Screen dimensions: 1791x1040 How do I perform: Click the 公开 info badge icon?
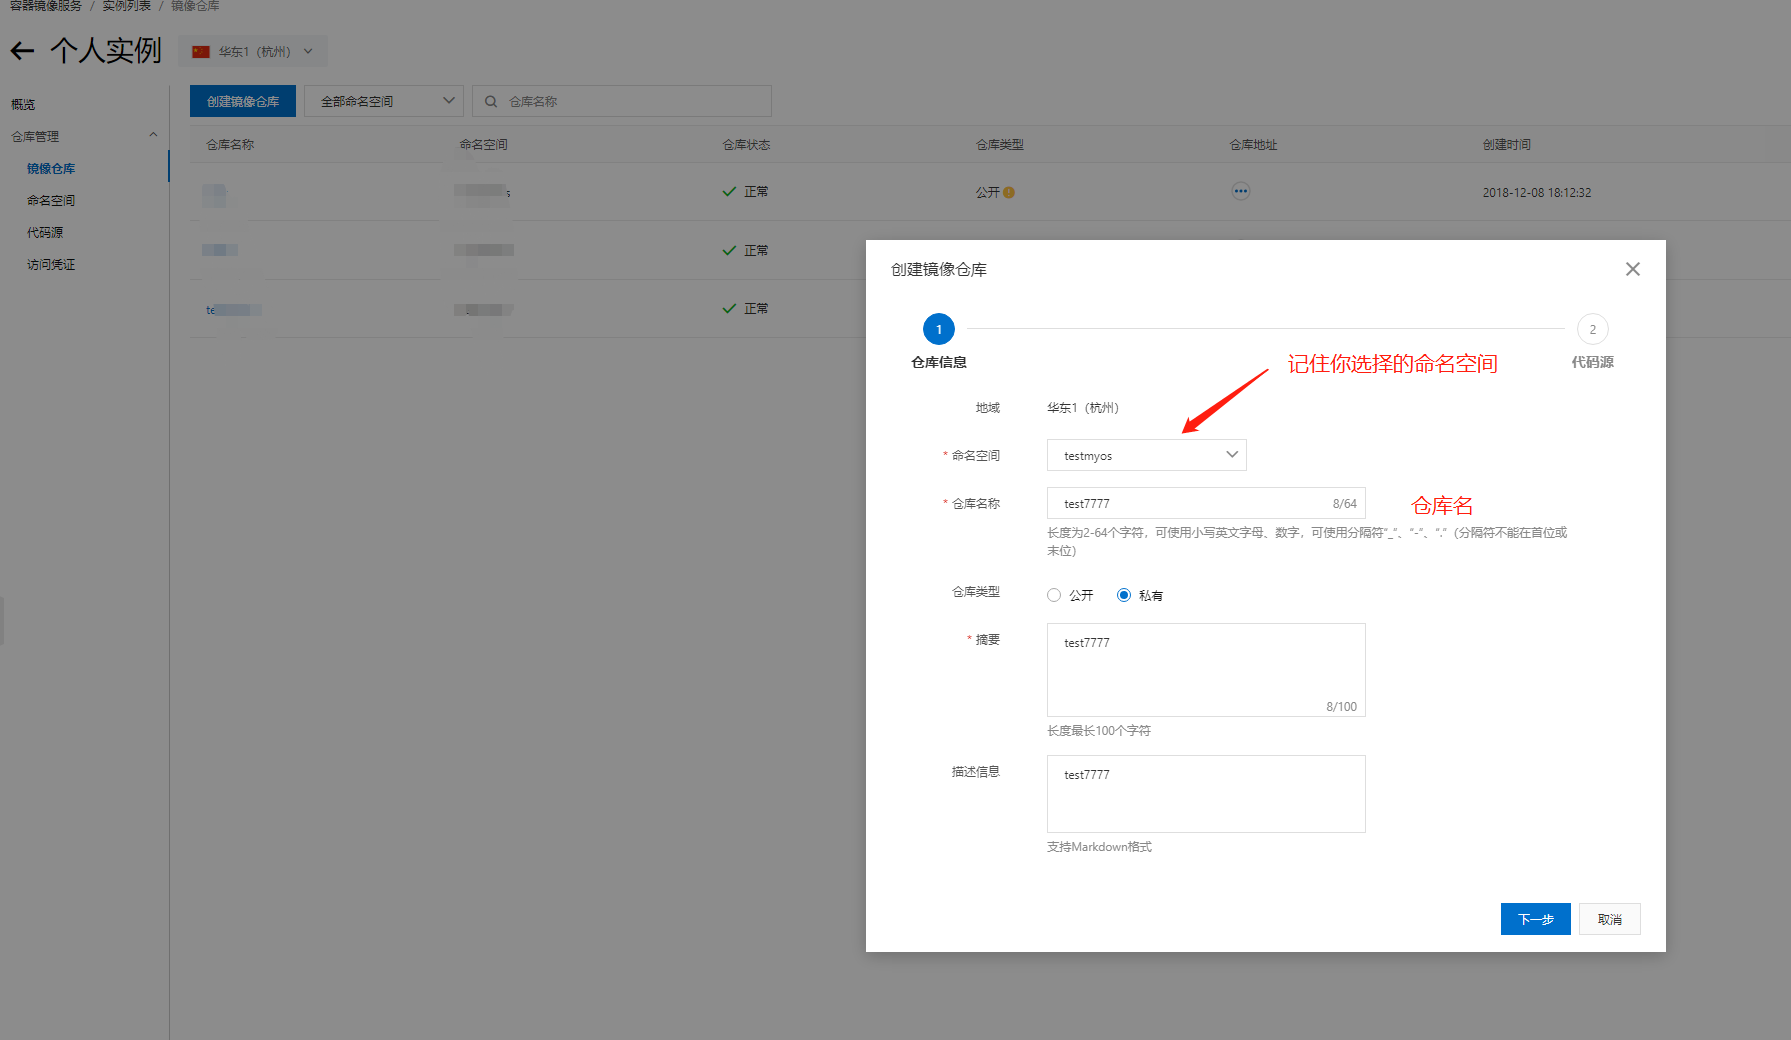coord(1009,193)
